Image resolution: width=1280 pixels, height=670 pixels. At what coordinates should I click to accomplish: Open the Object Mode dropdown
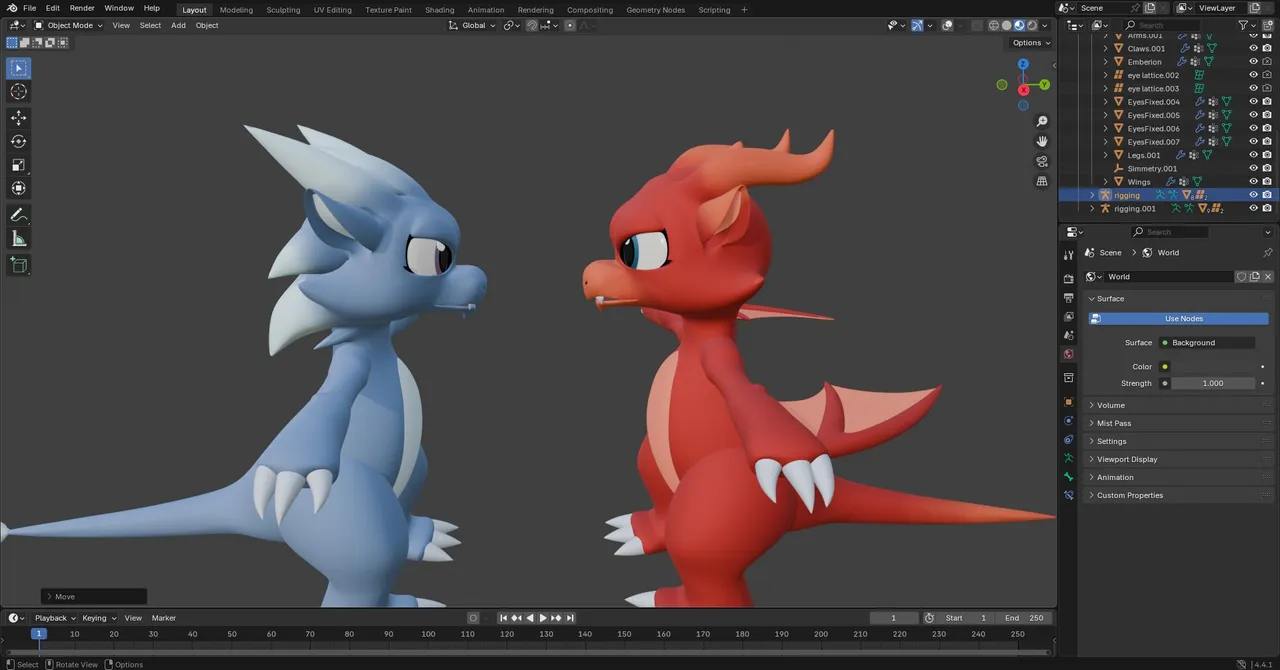[x=68, y=25]
